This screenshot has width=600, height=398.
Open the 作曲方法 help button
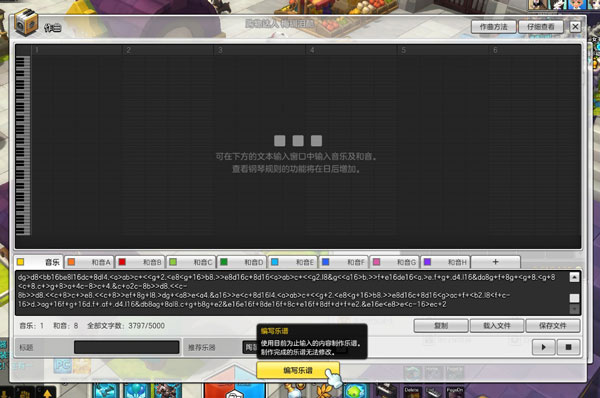[493, 27]
